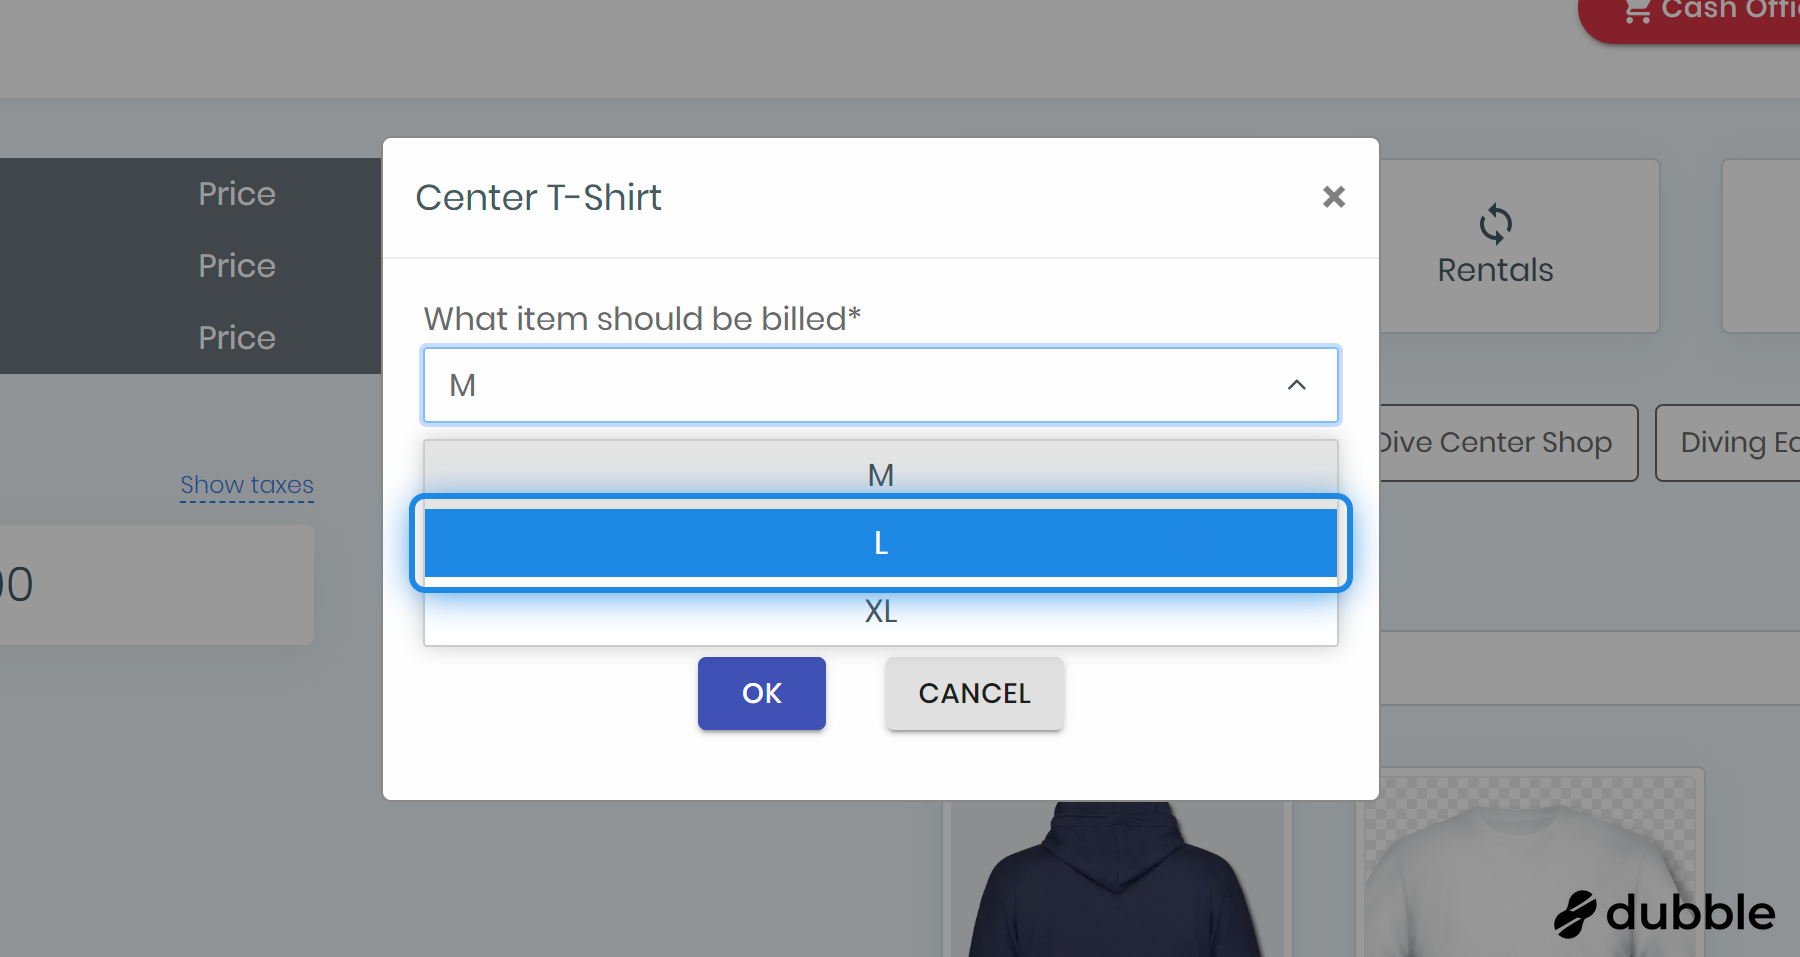The width and height of the screenshot is (1800, 957).
Task: Select the navy hoodie product thumbnail
Action: tap(1115, 885)
